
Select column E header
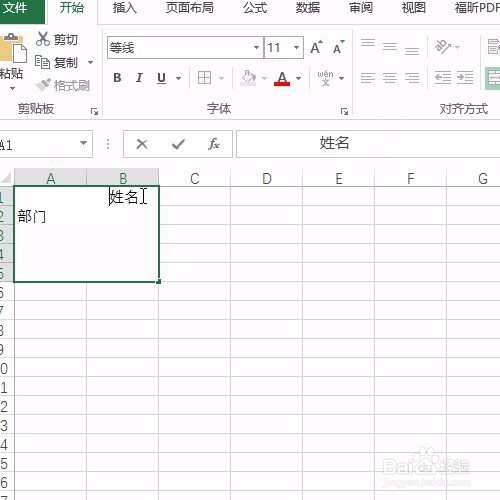339,179
